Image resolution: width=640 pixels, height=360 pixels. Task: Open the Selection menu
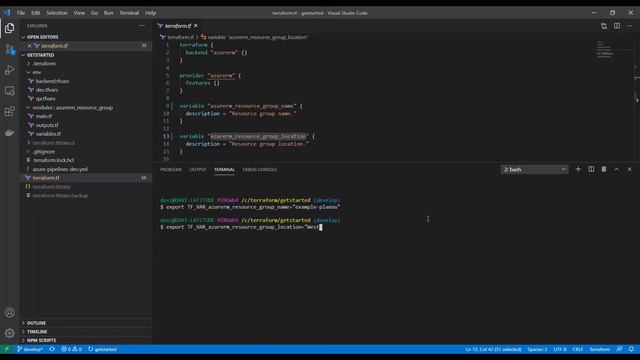(x=57, y=13)
